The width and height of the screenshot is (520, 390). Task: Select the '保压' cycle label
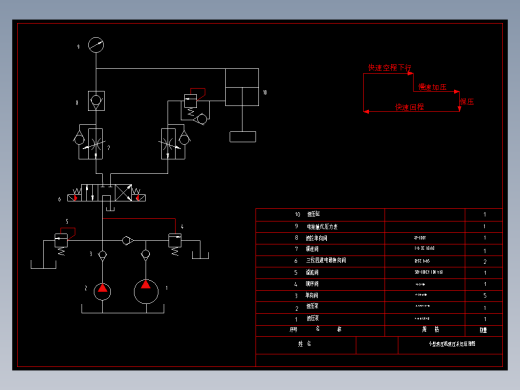pos(467,102)
